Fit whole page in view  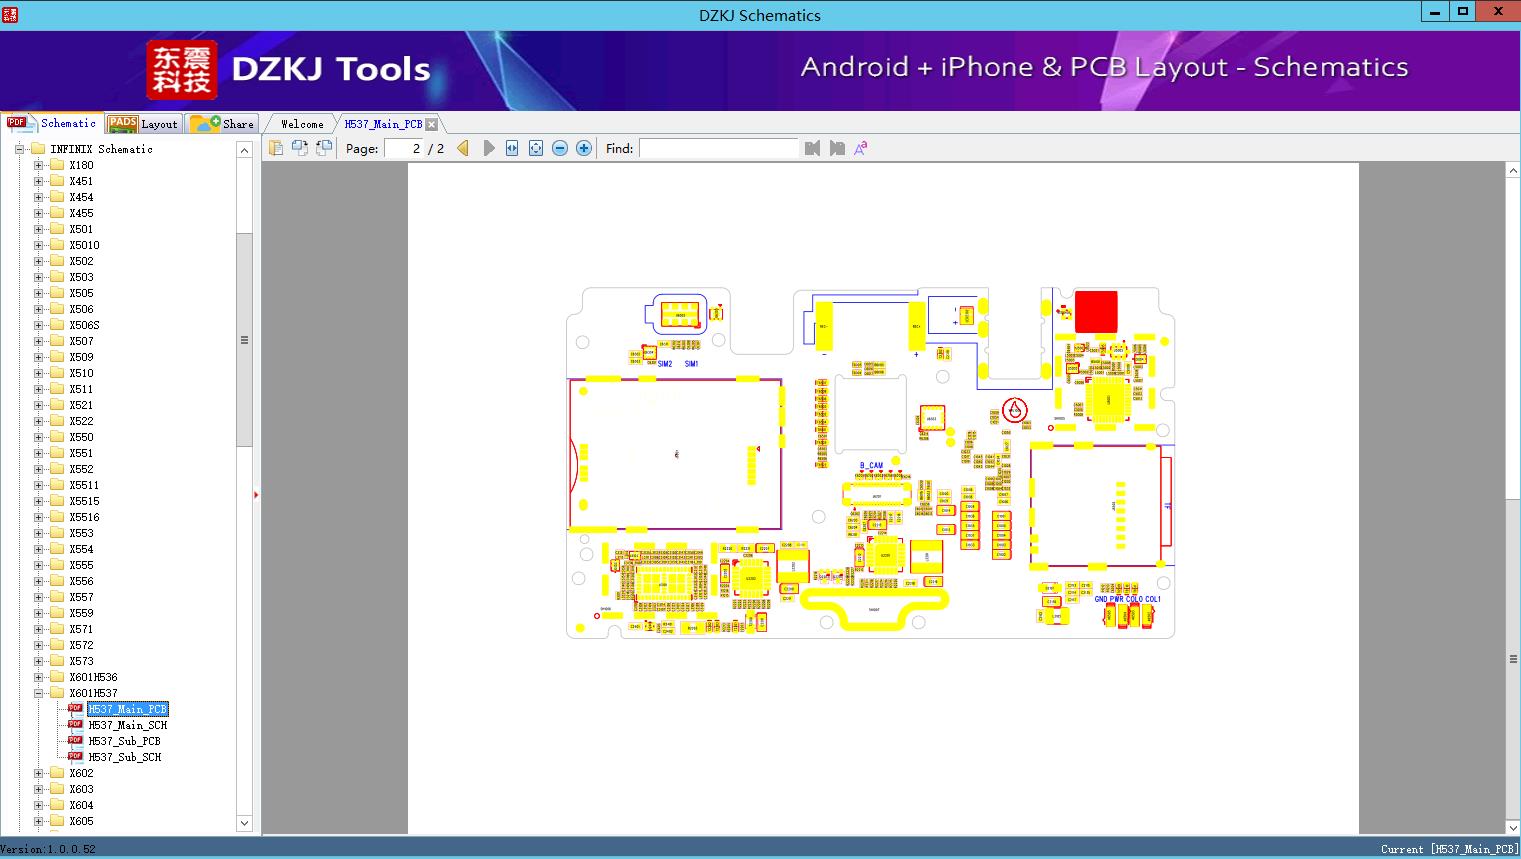point(536,148)
